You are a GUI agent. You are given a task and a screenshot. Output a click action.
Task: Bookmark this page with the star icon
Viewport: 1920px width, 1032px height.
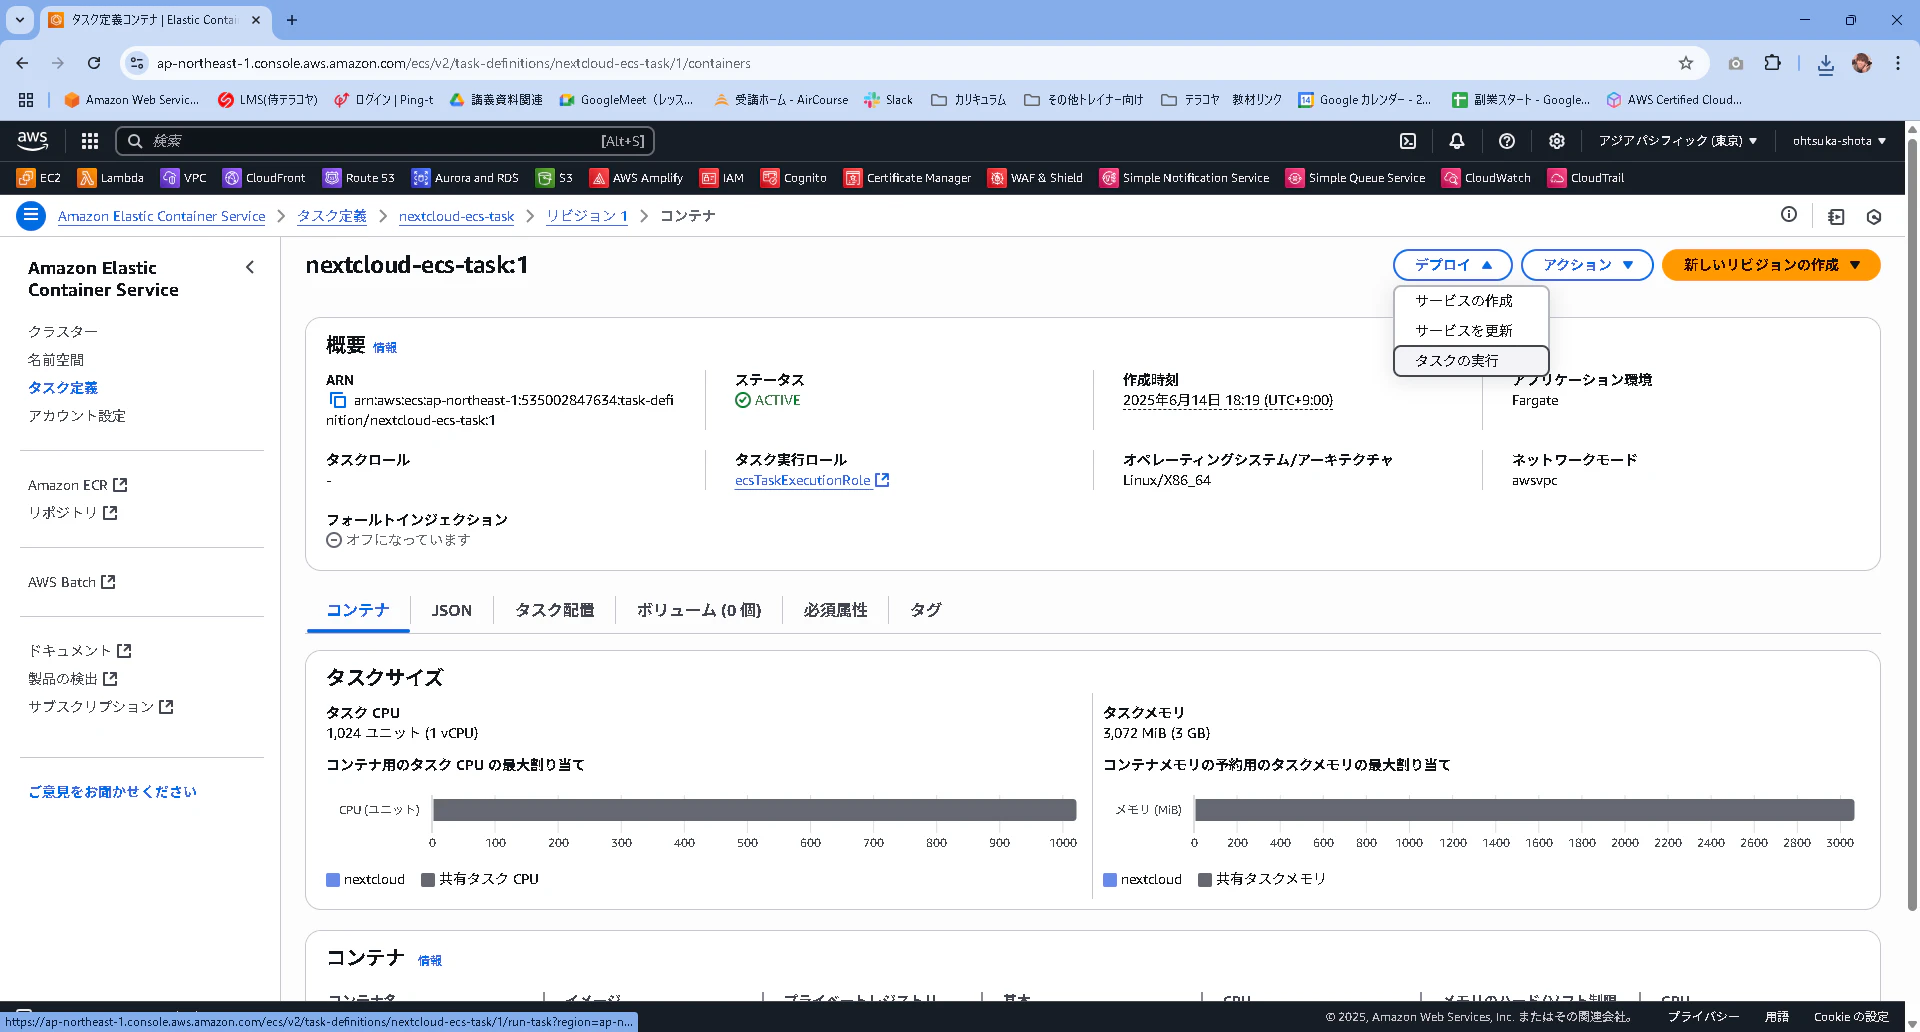pos(1686,63)
